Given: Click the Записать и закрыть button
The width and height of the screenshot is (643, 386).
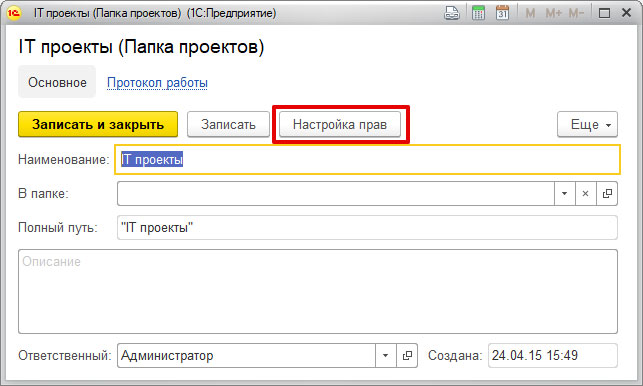Looking at the screenshot, I should point(98,124).
